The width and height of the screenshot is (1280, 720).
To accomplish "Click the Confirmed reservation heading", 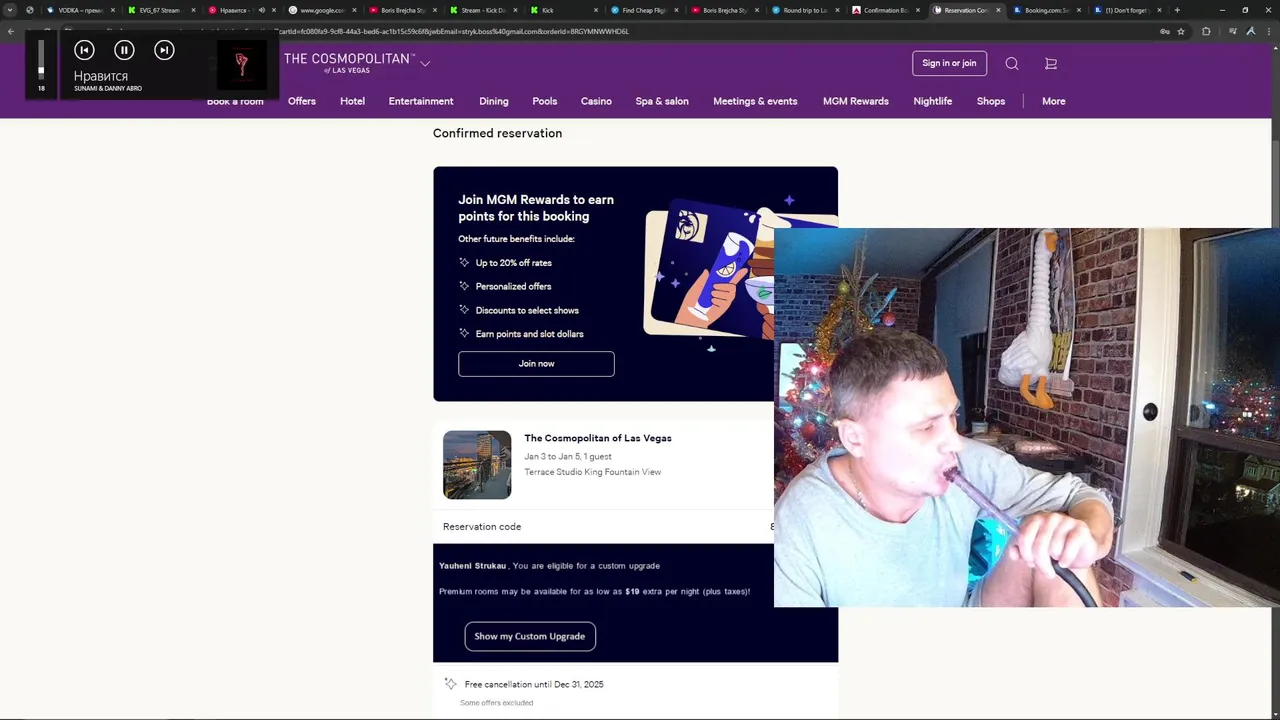I will point(497,133).
